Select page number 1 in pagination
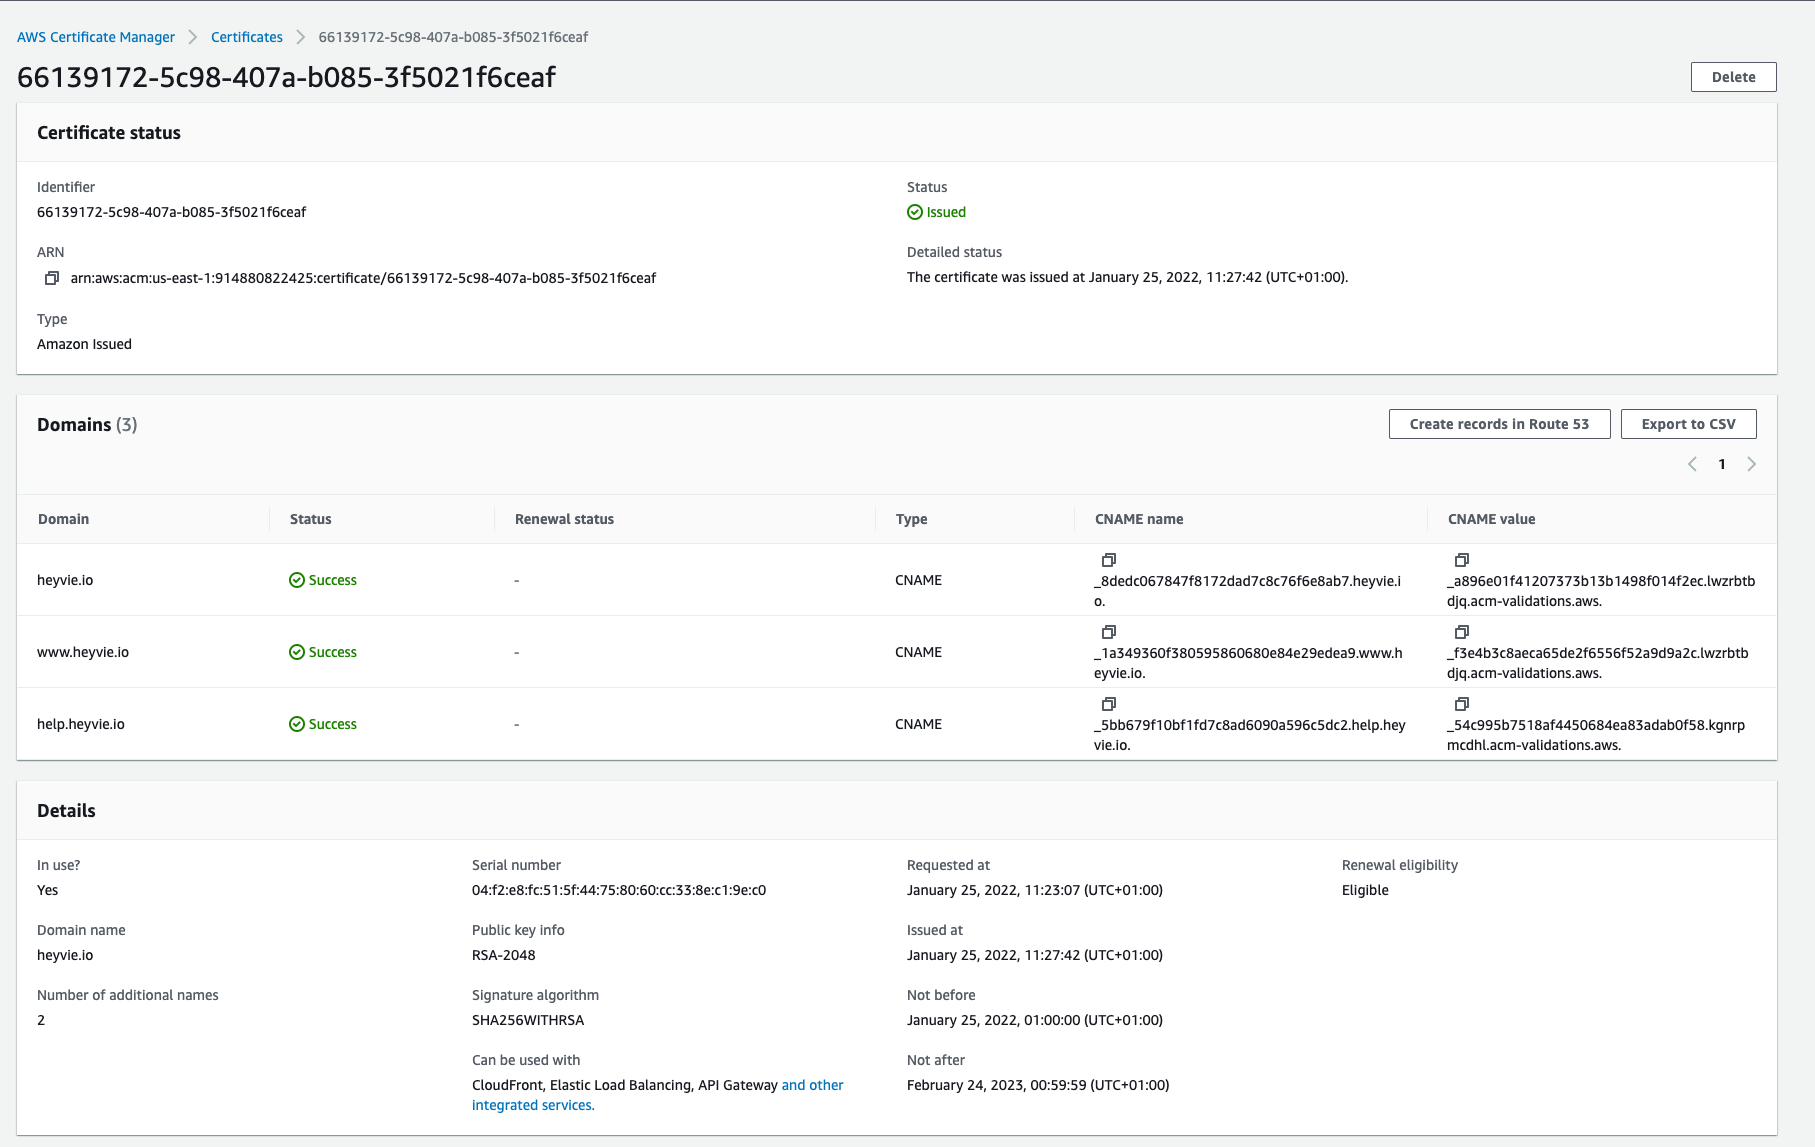 coord(1722,464)
